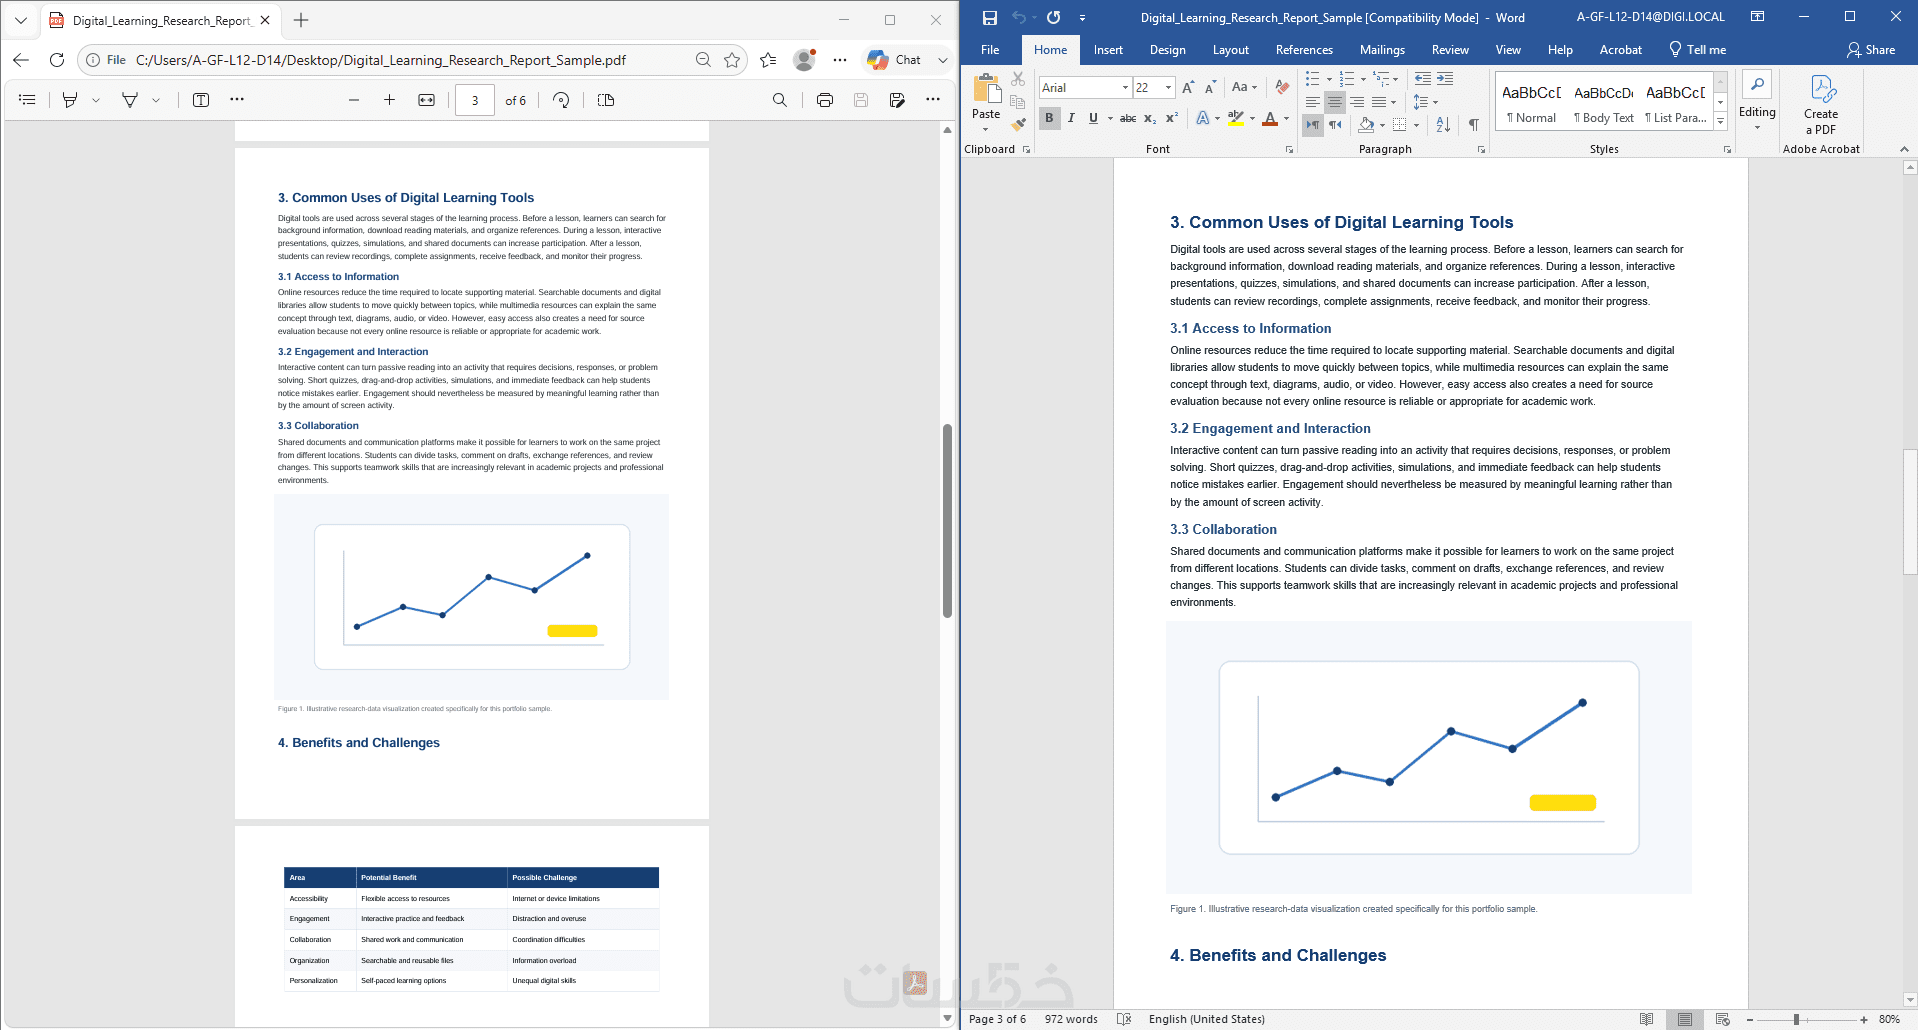Open the PDF find search icon

click(x=780, y=100)
